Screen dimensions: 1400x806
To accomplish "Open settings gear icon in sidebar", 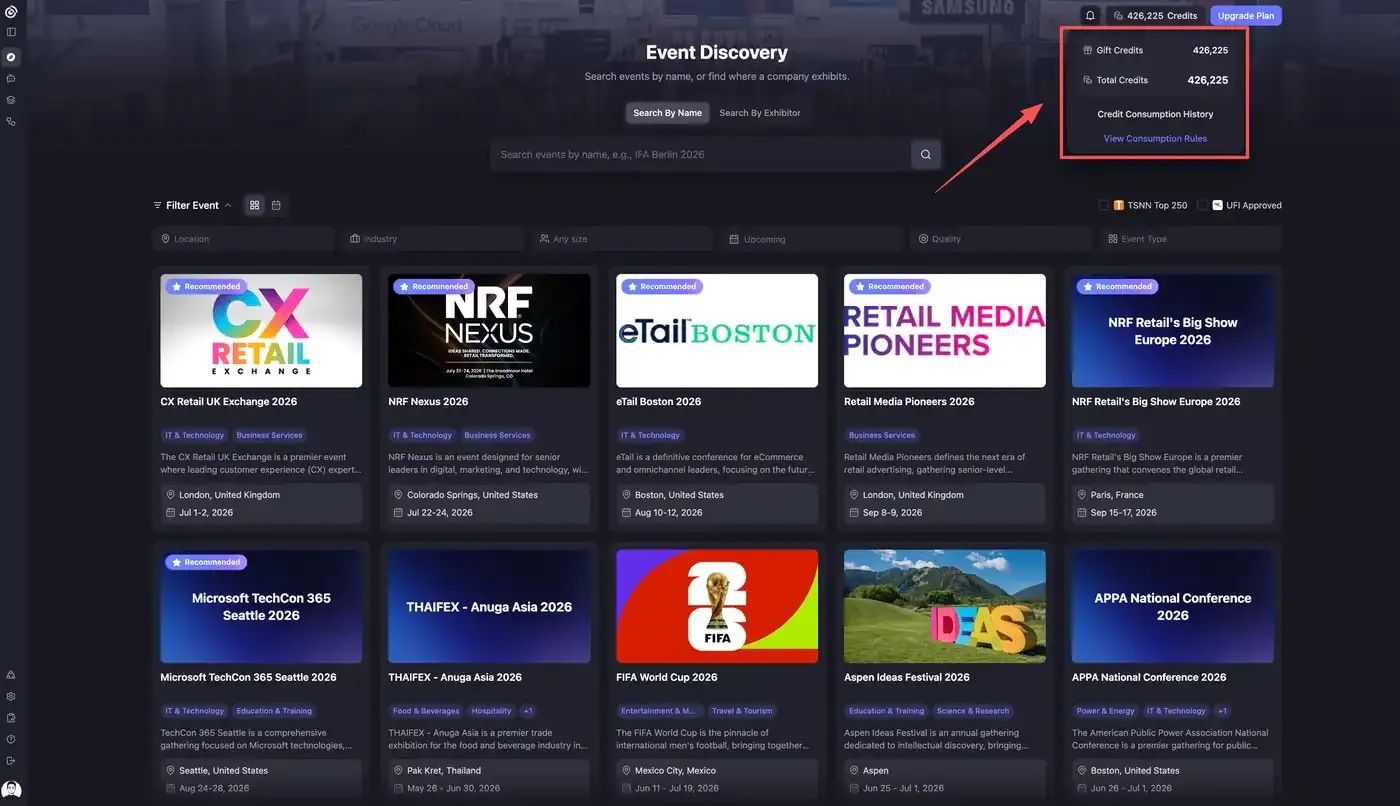I will tap(11, 696).
